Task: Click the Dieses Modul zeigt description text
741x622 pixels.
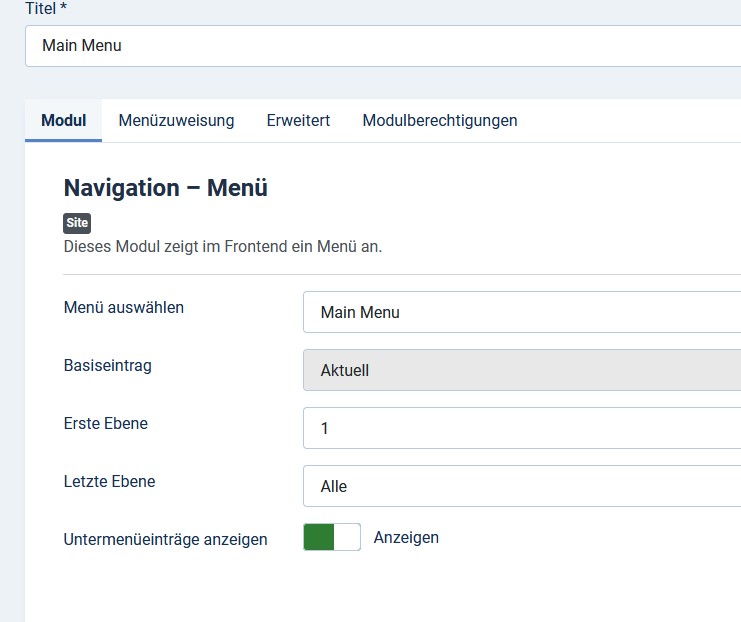Action: 223,247
